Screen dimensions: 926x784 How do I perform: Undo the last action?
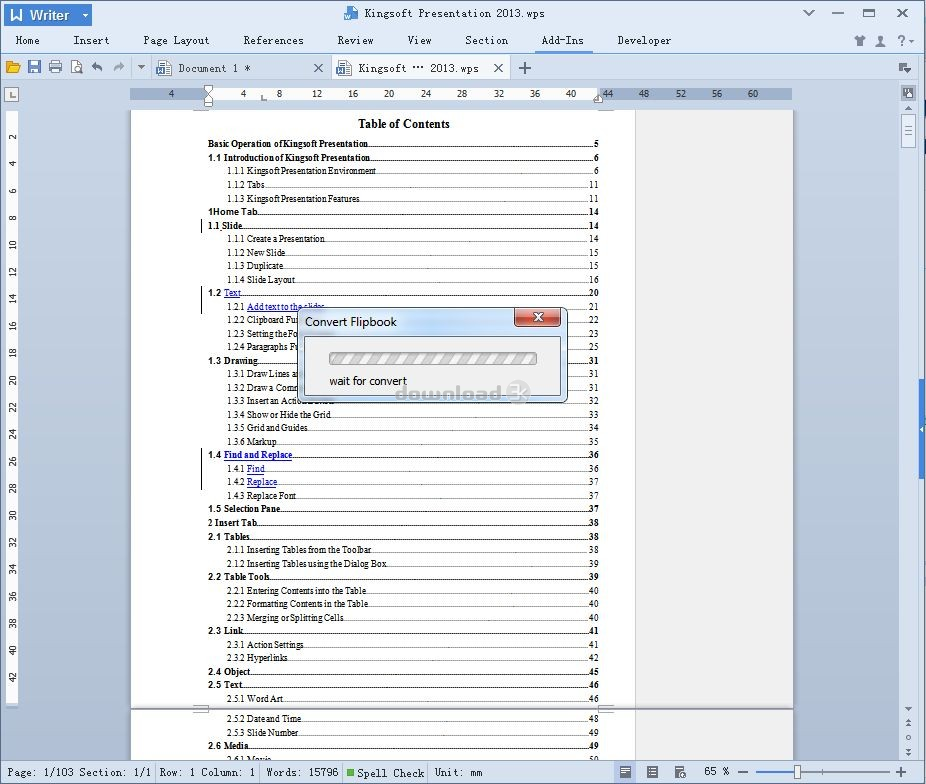pos(97,67)
